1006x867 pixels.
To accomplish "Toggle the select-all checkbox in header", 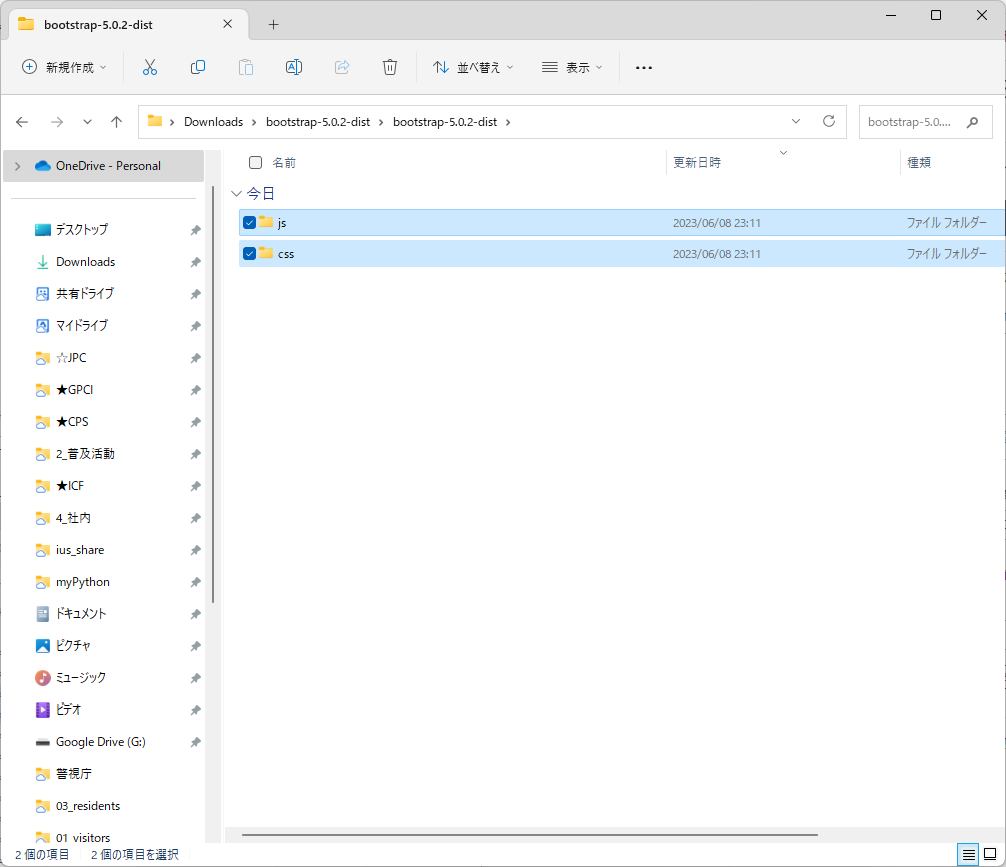I will tap(255, 162).
